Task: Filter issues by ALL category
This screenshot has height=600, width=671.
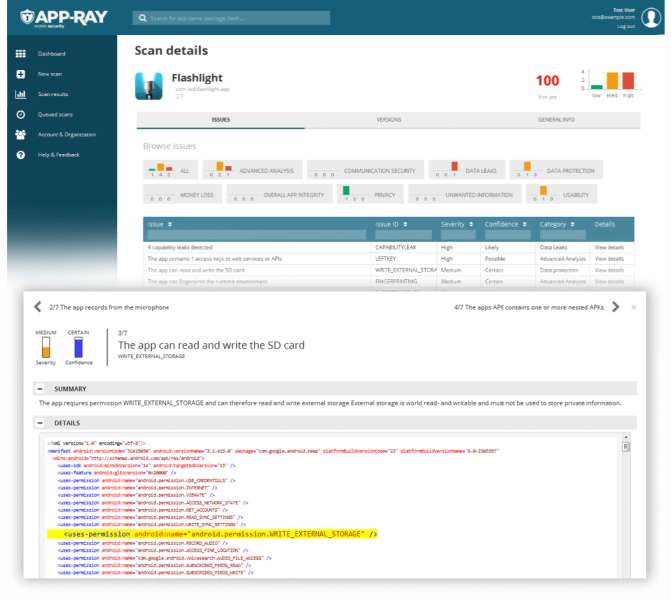Action: (171, 169)
